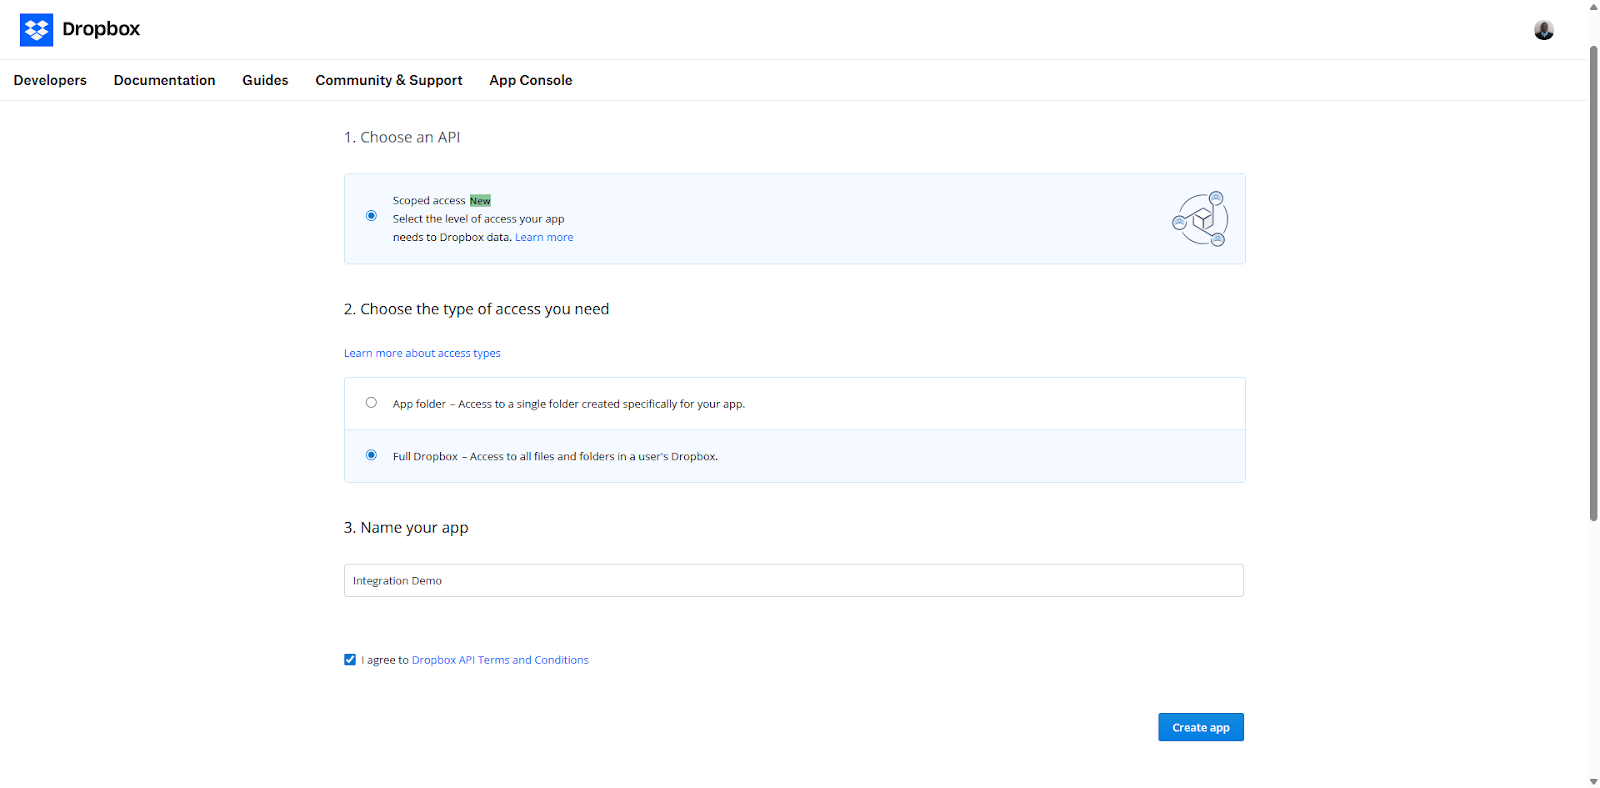
Task: Open the Documentation menu item
Action: 165,80
